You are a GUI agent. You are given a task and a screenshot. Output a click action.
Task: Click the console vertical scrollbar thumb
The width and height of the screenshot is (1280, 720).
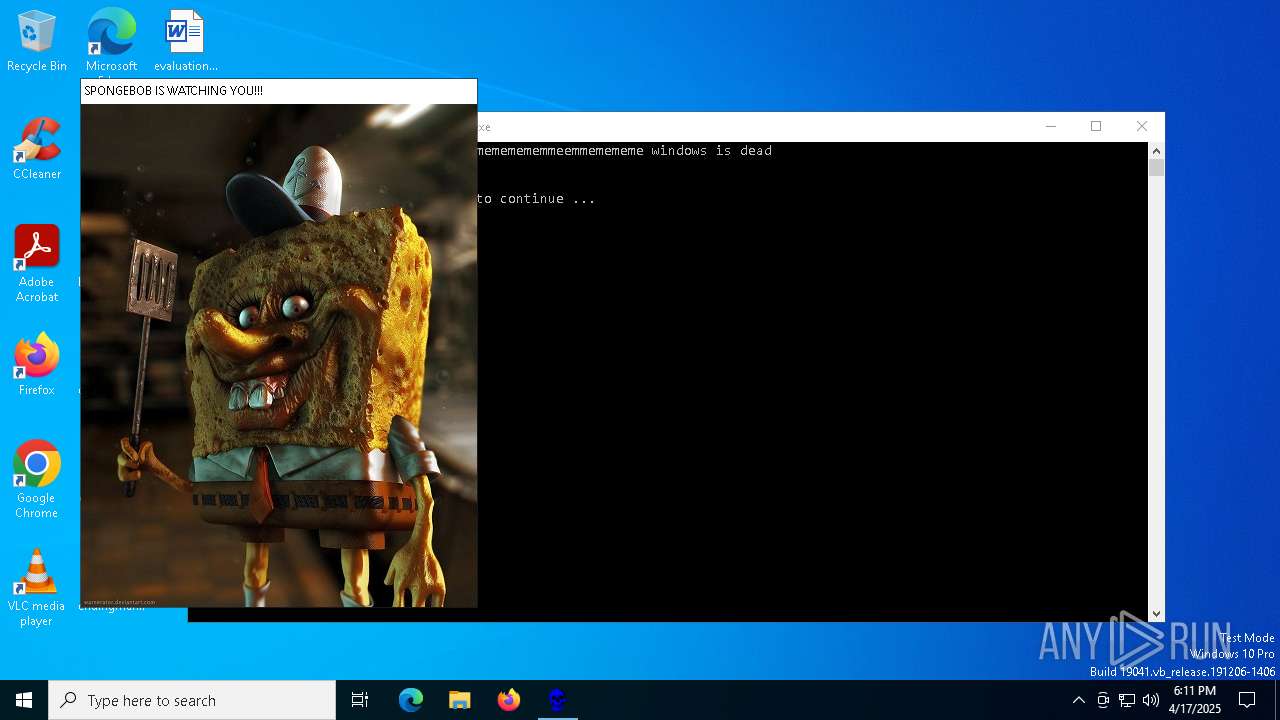(x=1156, y=168)
